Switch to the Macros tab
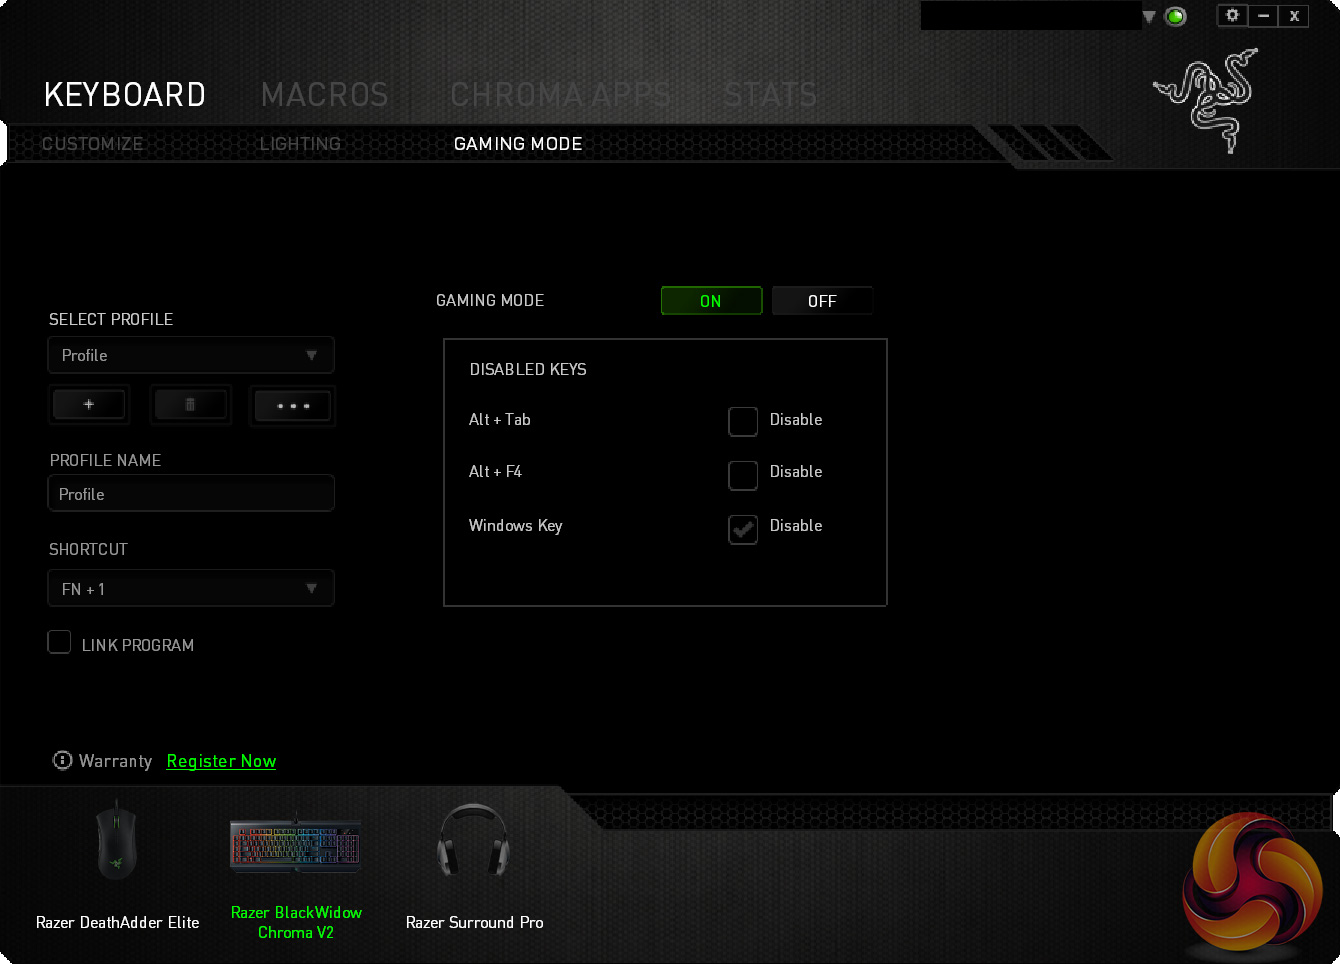This screenshot has width=1340, height=964. point(324,95)
